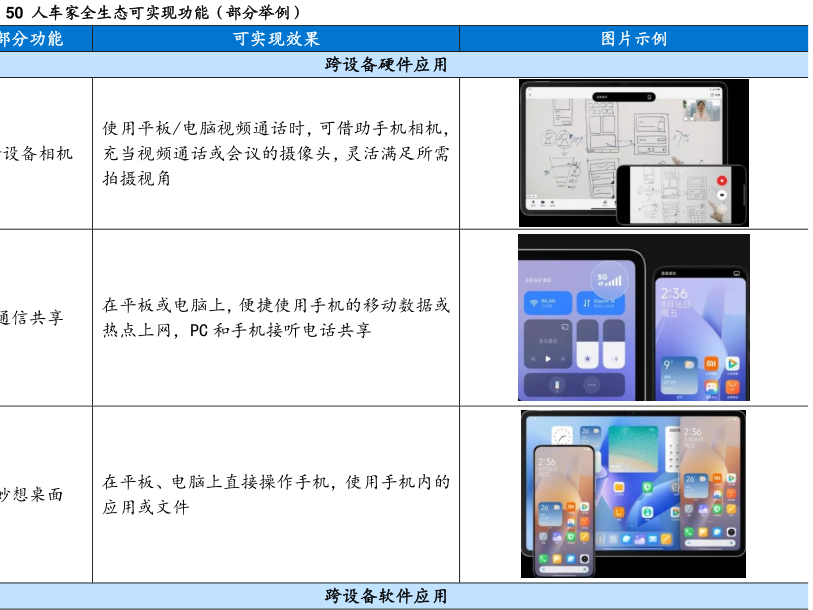Toggle the Xiaomi 14 mobile data tile
This screenshot has width=813, height=610.
coord(602,302)
